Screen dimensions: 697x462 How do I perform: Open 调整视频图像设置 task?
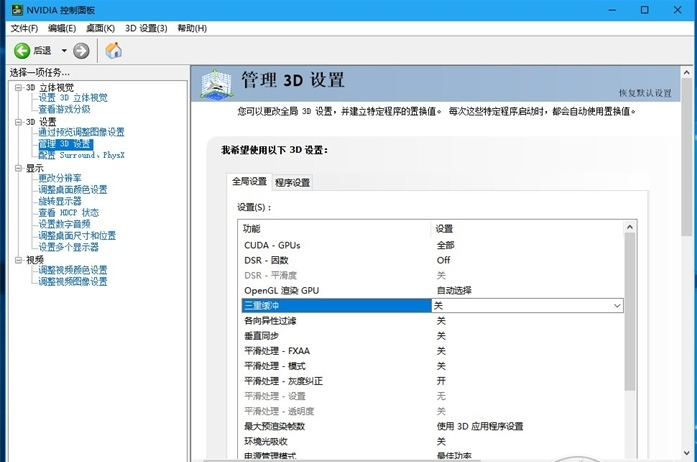tap(73, 281)
